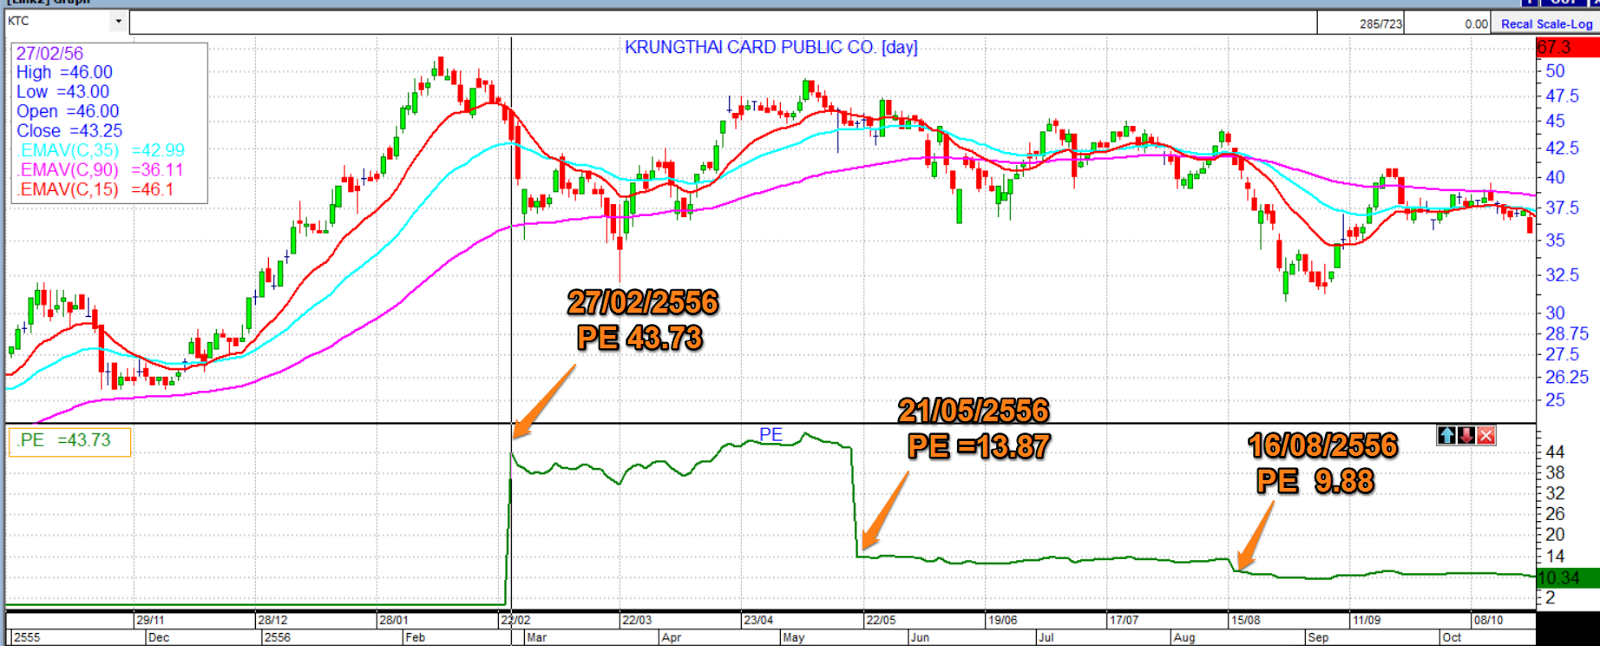Screen dimensions: 1600x646
Task: Click the 42.5 level on the price scale
Action: pos(1562,148)
